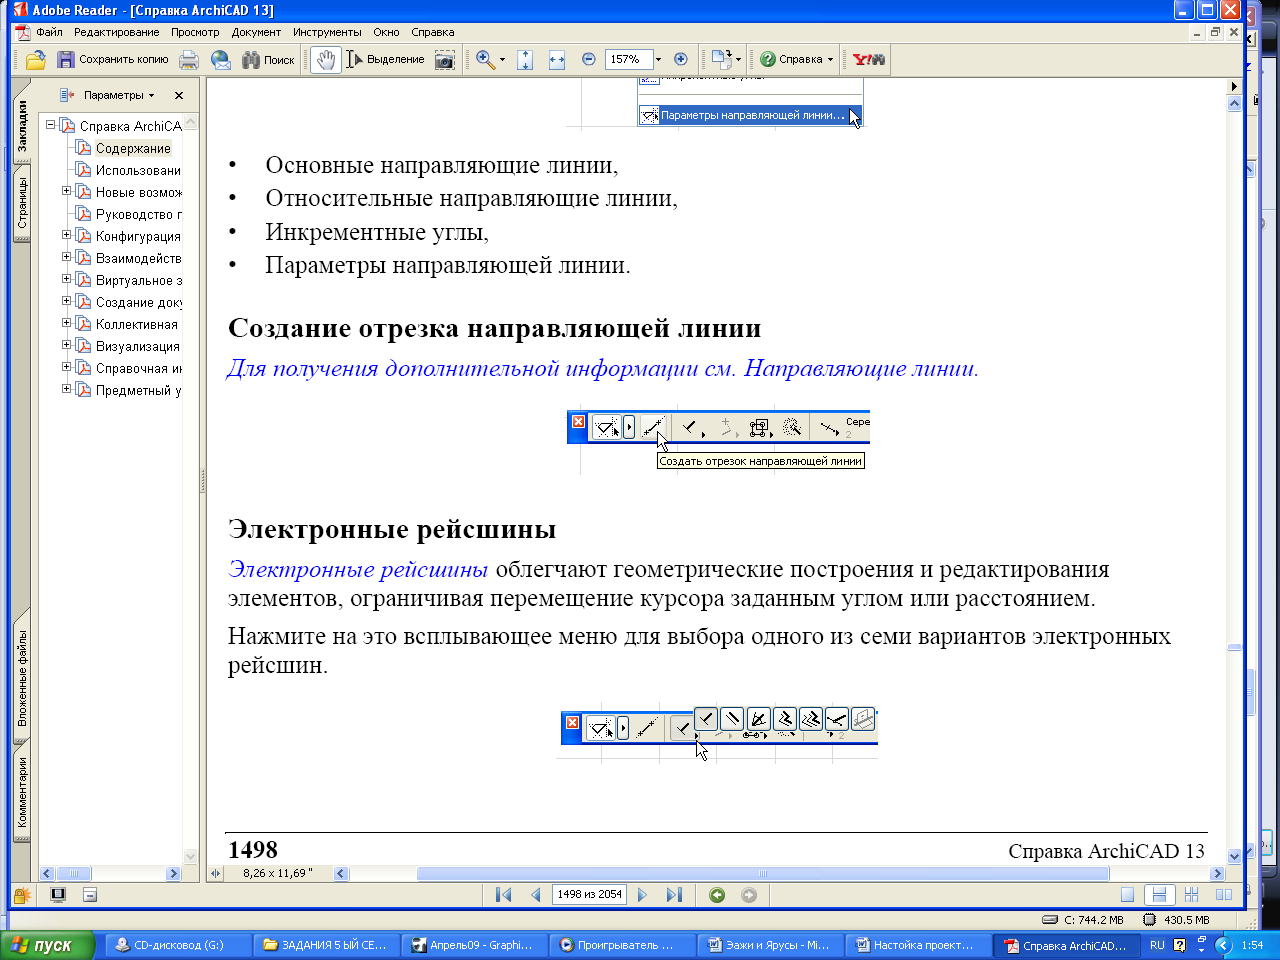
Task: Open zoom tool dropdown arrow
Action: pos(502,60)
